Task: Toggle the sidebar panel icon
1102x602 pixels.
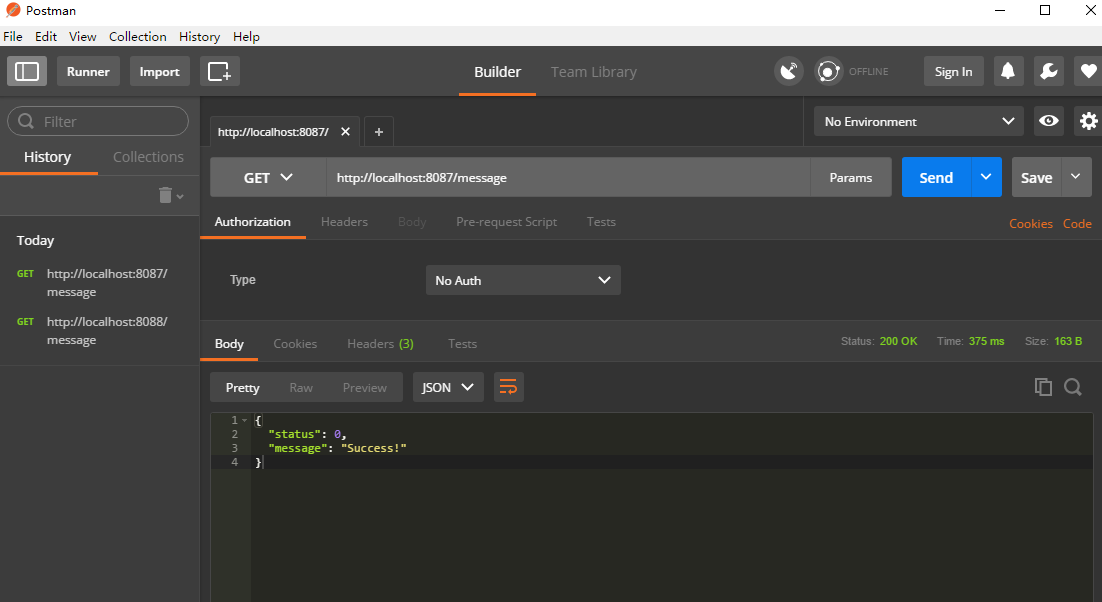Action: pos(27,71)
